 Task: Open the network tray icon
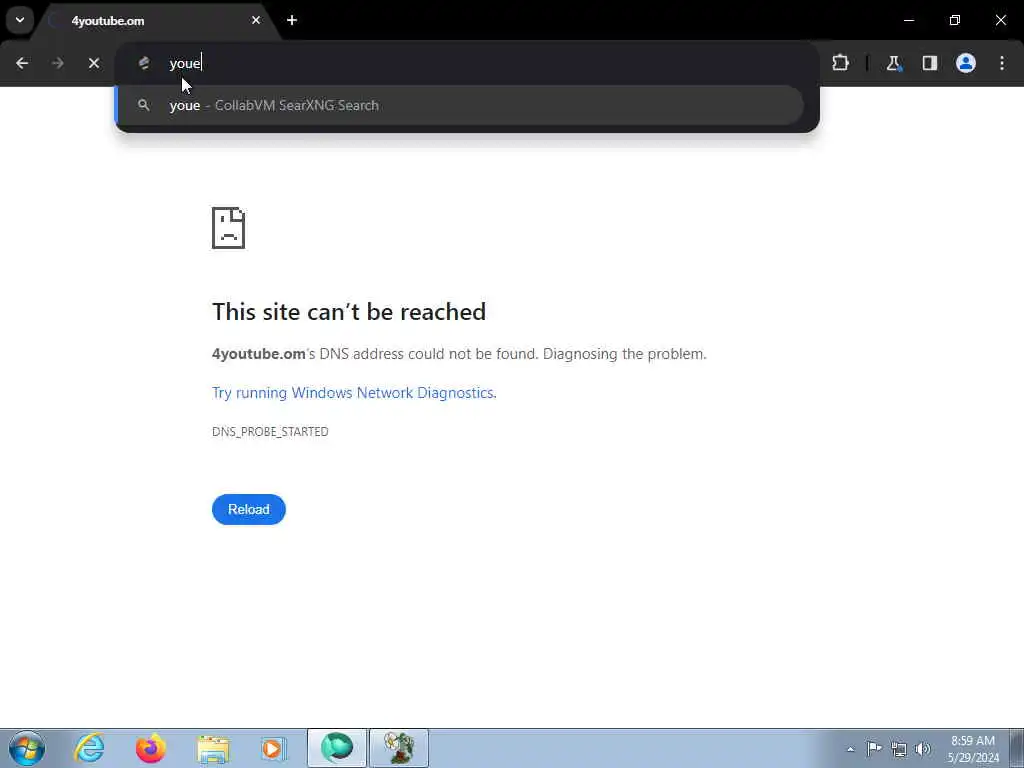(899, 749)
